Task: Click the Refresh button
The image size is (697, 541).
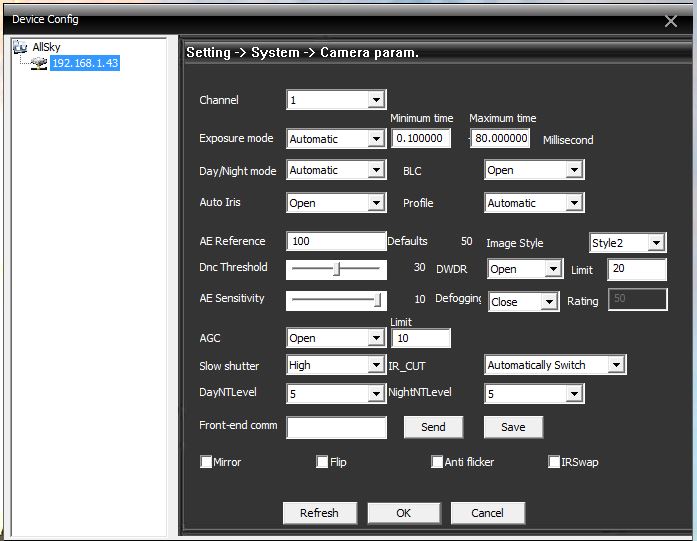Action: (x=320, y=513)
